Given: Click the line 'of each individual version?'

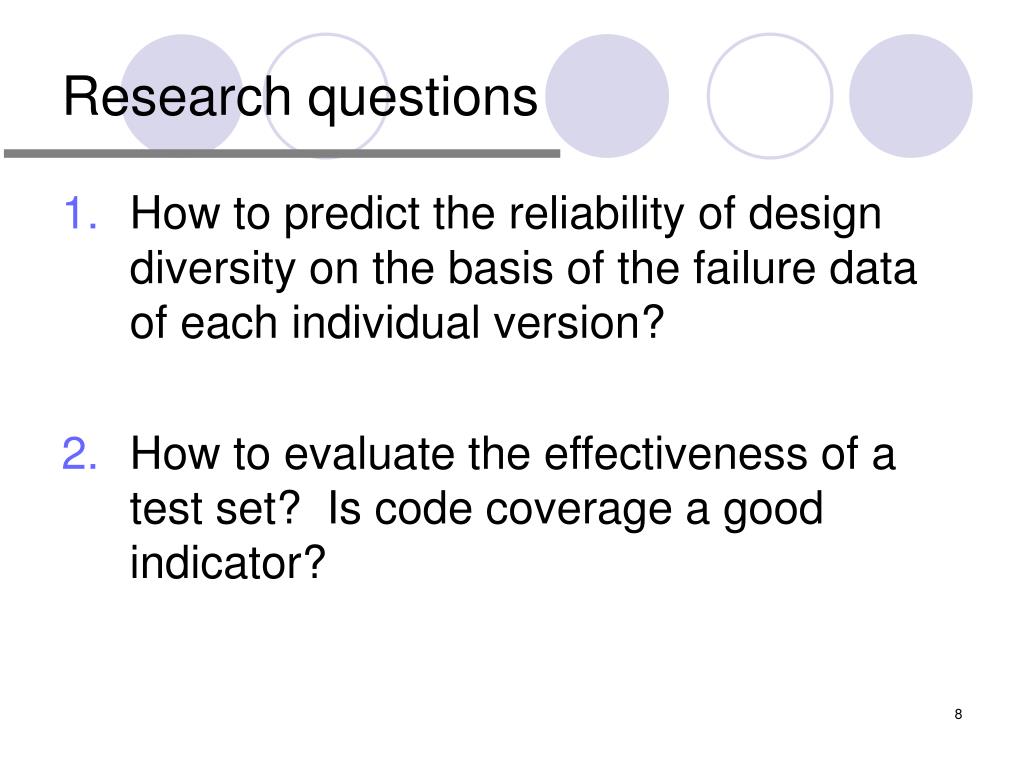Looking at the screenshot, I should (x=397, y=323).
